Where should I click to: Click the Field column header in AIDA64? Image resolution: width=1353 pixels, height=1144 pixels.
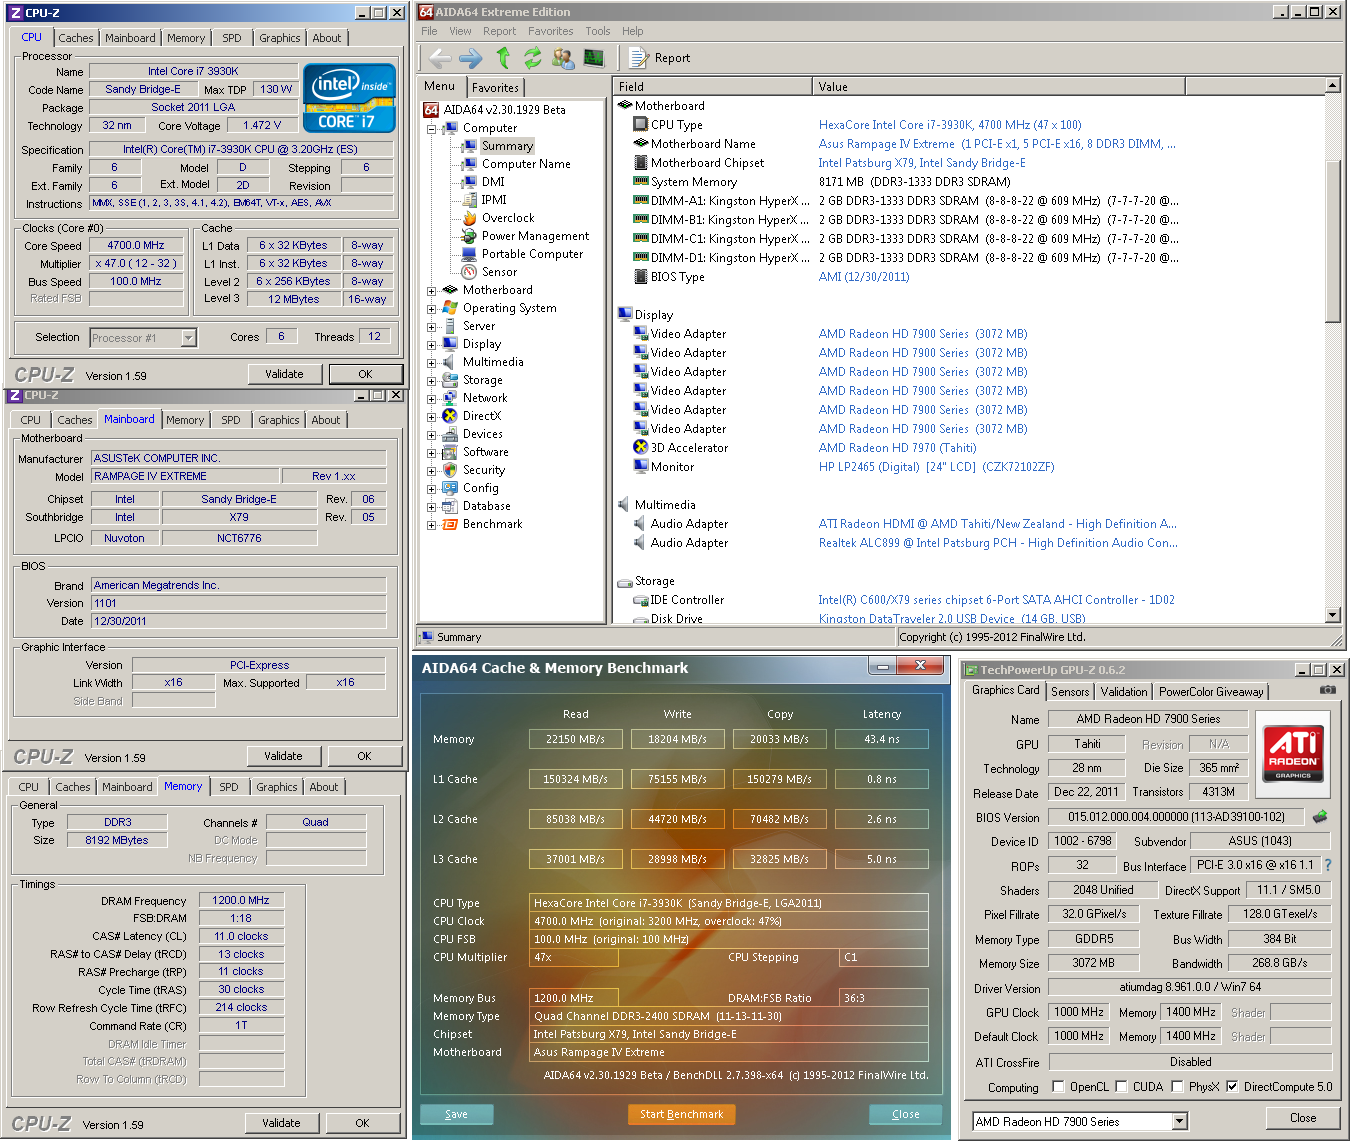click(x=711, y=87)
